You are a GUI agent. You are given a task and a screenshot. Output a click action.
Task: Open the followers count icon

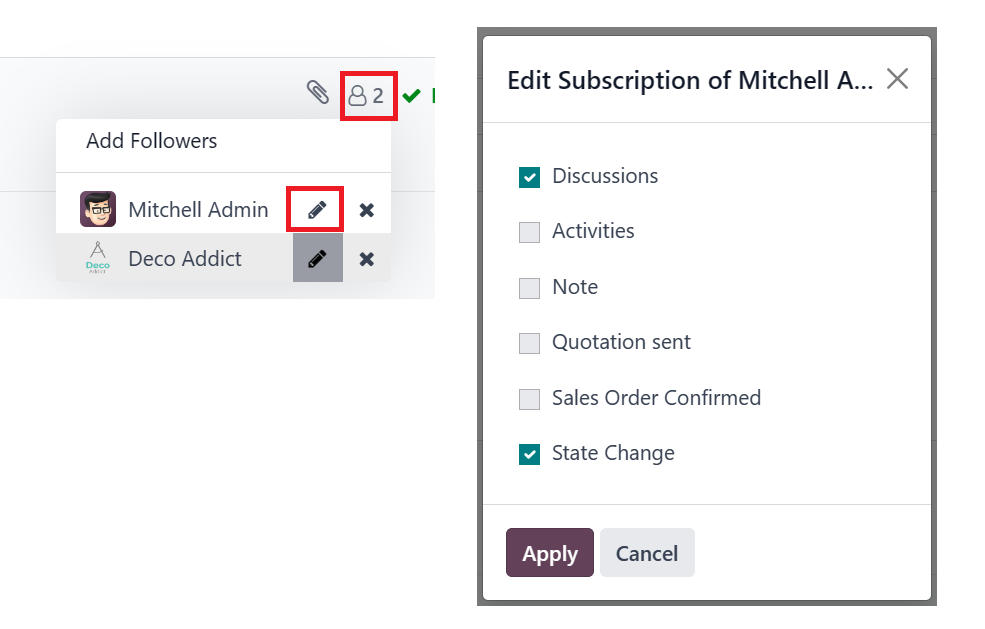click(366, 96)
